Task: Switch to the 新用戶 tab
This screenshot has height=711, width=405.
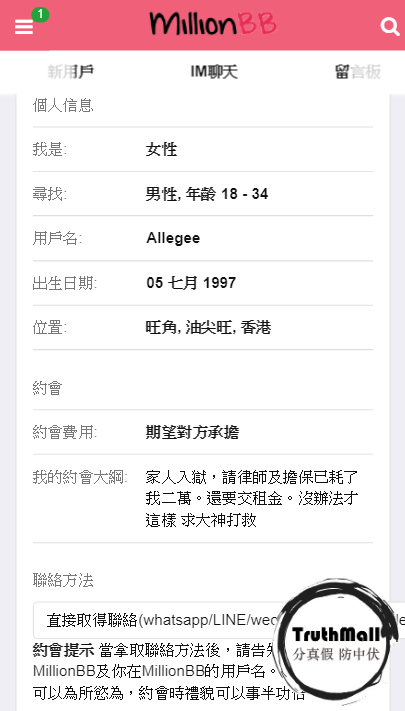Action: click(x=70, y=72)
